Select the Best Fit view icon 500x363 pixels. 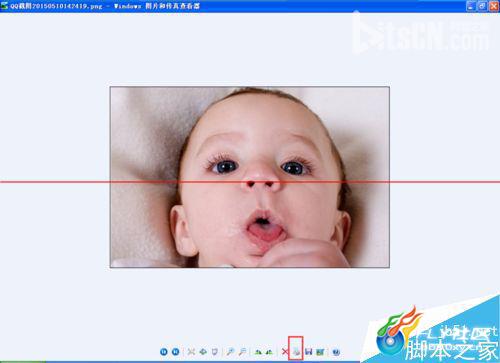point(191,352)
